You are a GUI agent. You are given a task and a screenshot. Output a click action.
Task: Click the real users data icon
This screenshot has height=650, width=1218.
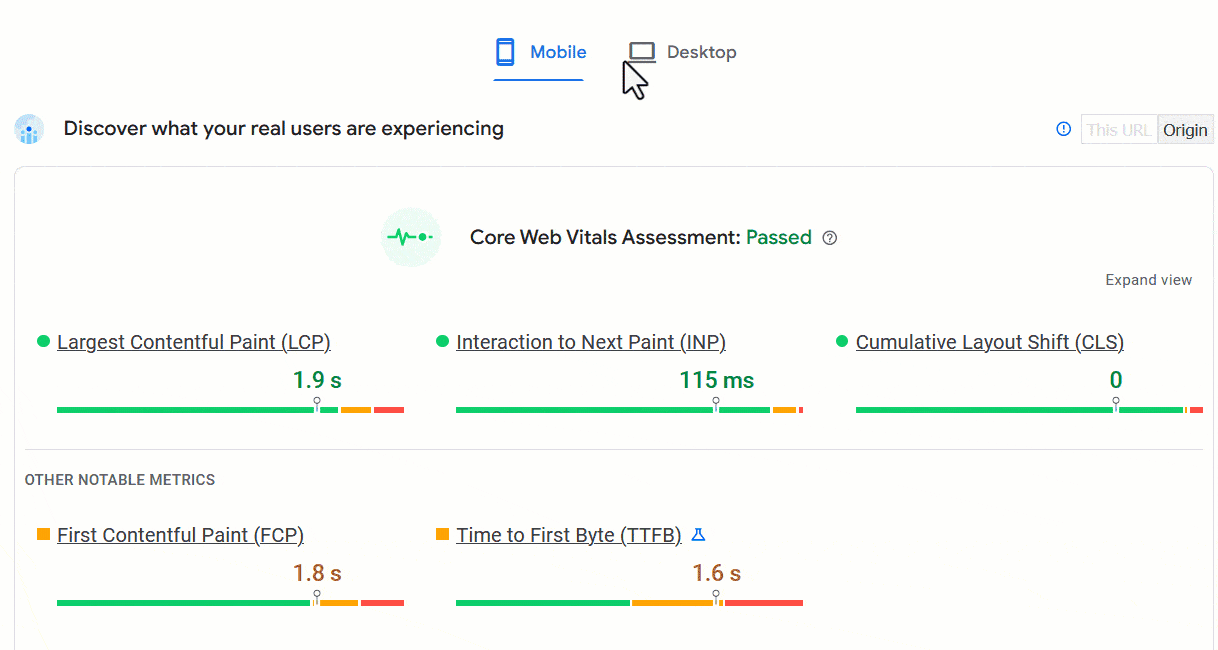29,129
